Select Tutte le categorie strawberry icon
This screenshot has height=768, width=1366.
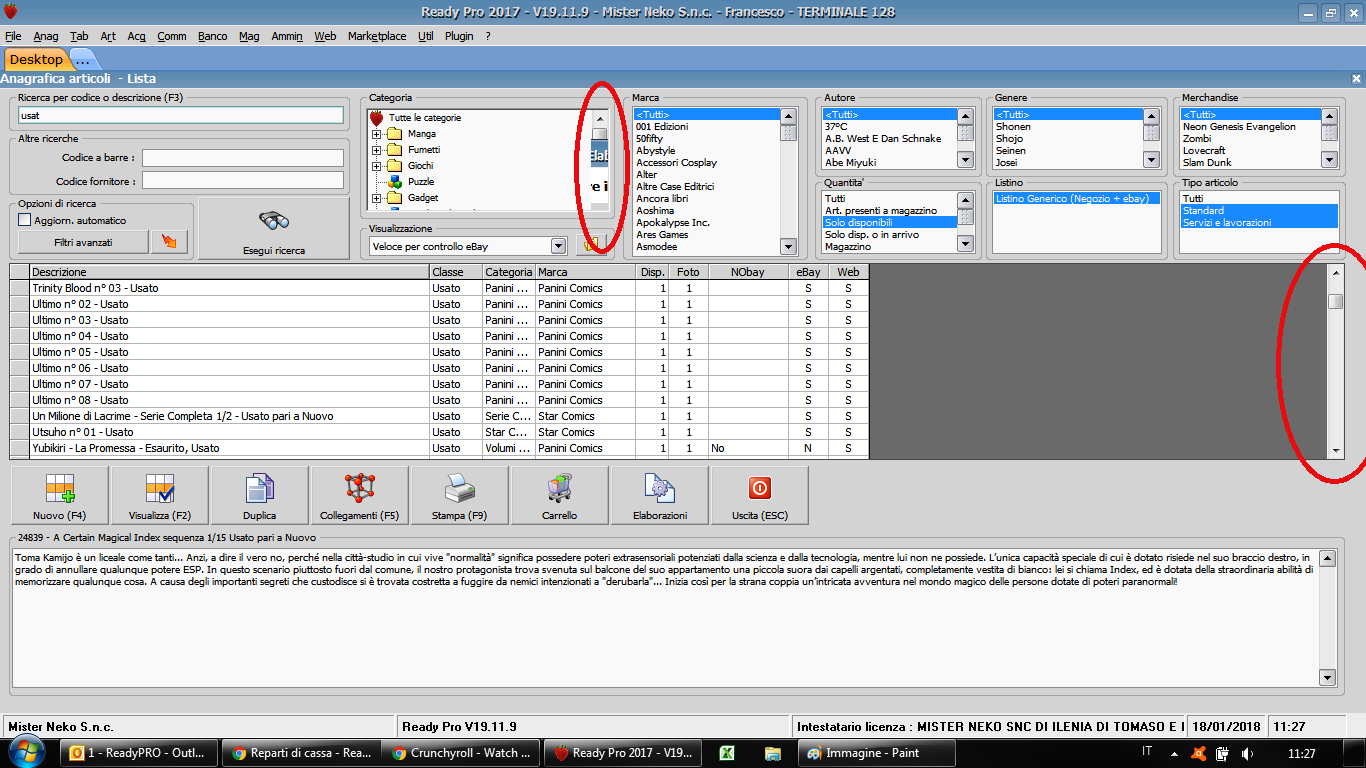(377, 118)
